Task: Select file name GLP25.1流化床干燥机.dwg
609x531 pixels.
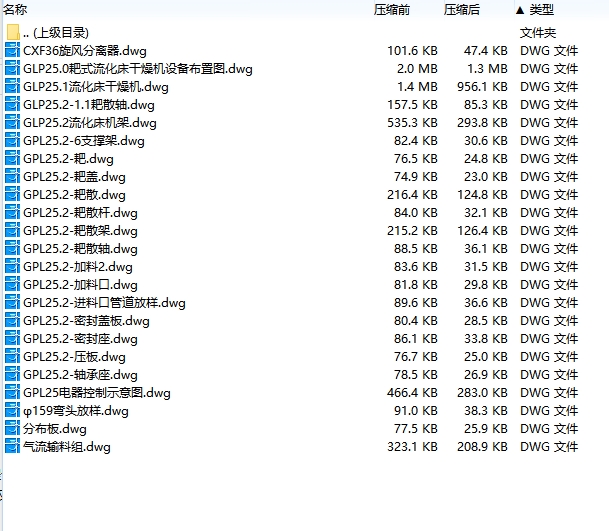Action: click(96, 87)
